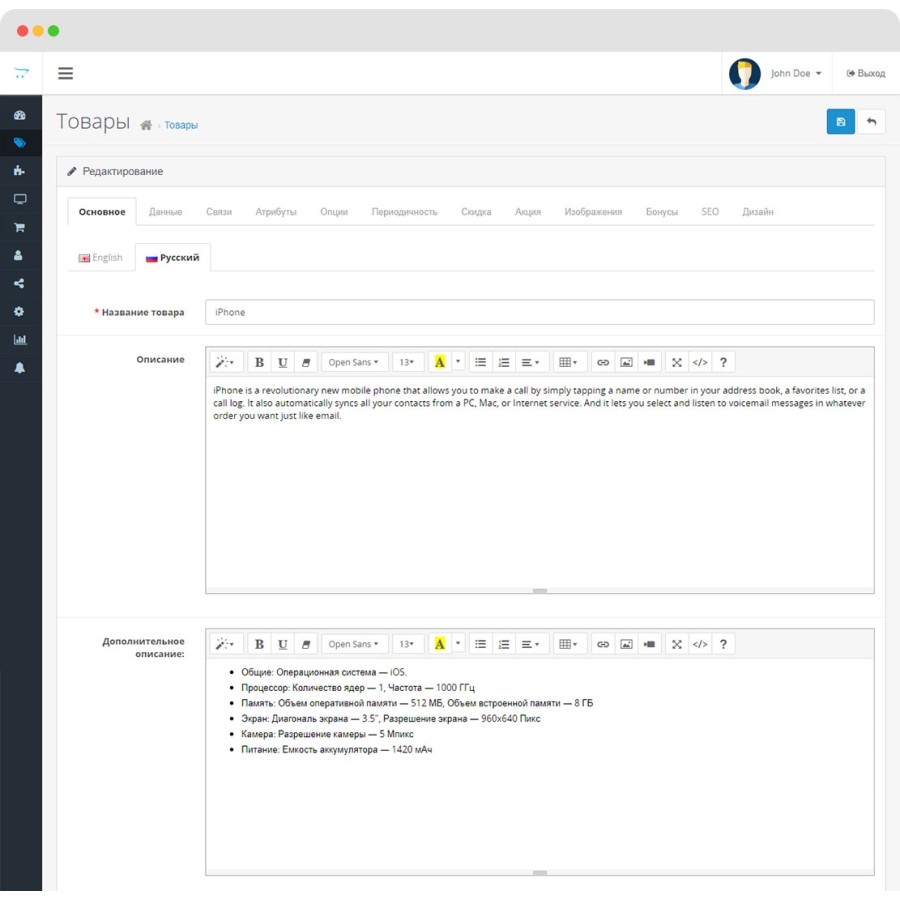The width and height of the screenshot is (900, 900).
Task: Open code view in Дополнительное описание editor
Action: point(700,644)
